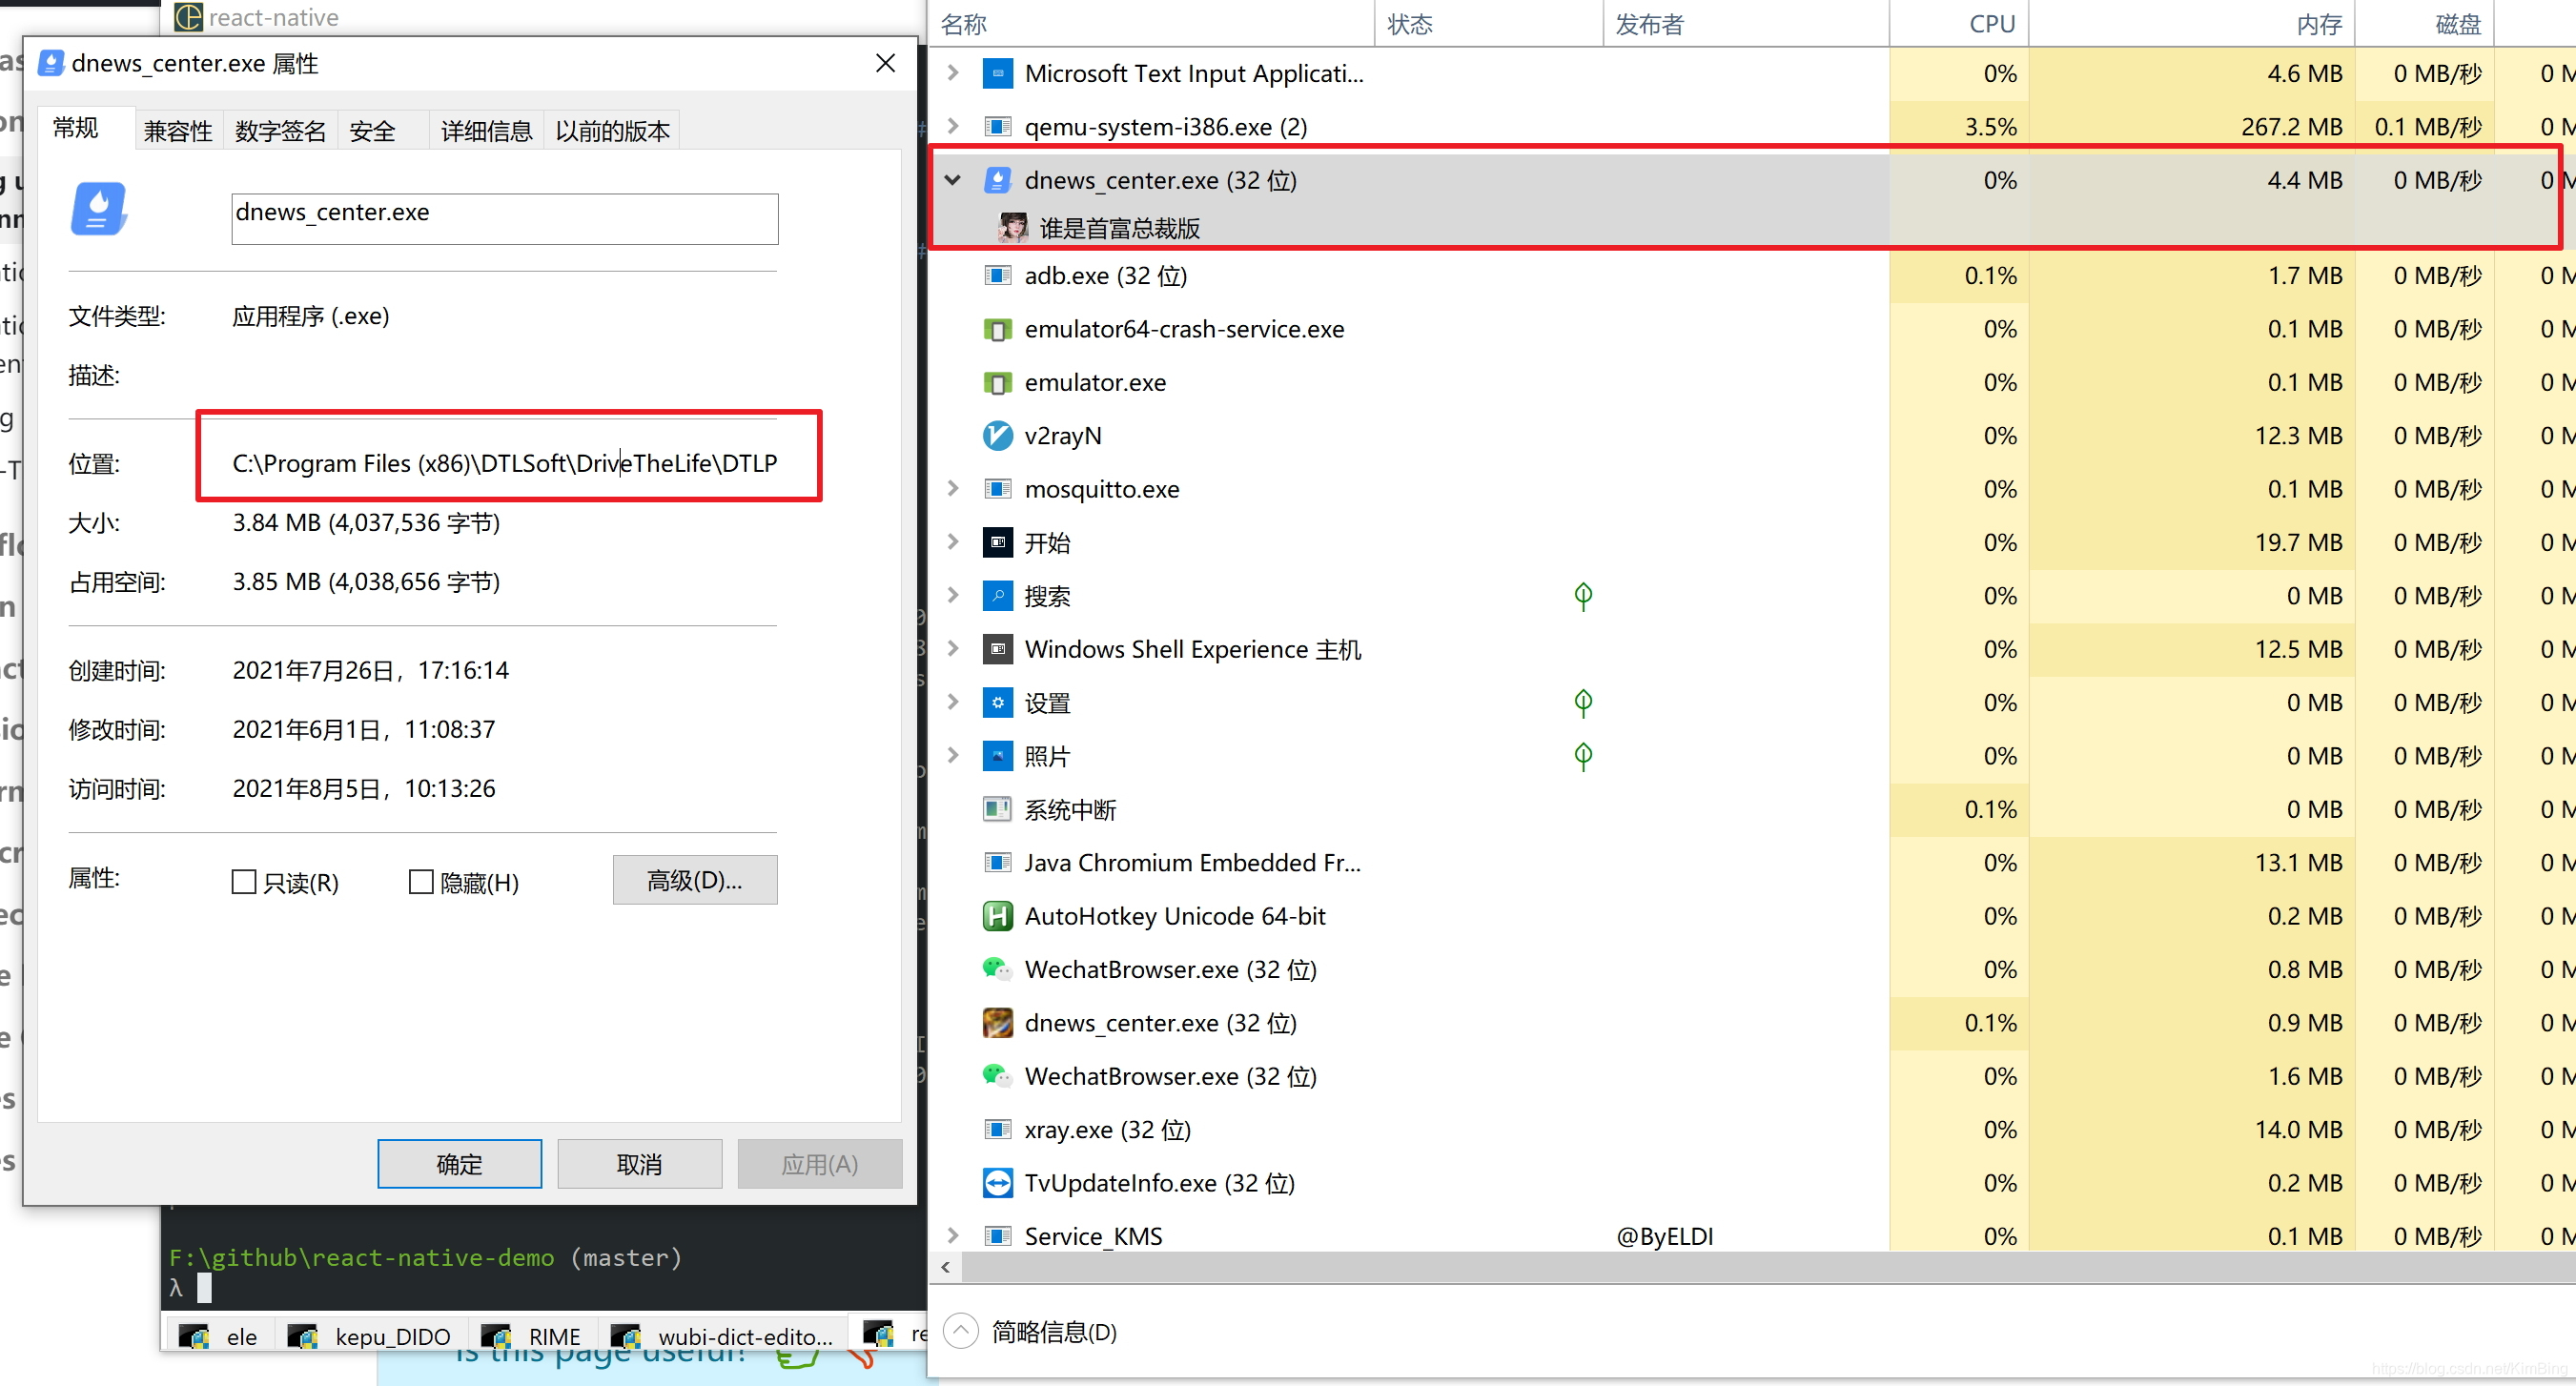2576x1386 pixels.
Task: Click the 搜索 app process icon
Action: 997,596
